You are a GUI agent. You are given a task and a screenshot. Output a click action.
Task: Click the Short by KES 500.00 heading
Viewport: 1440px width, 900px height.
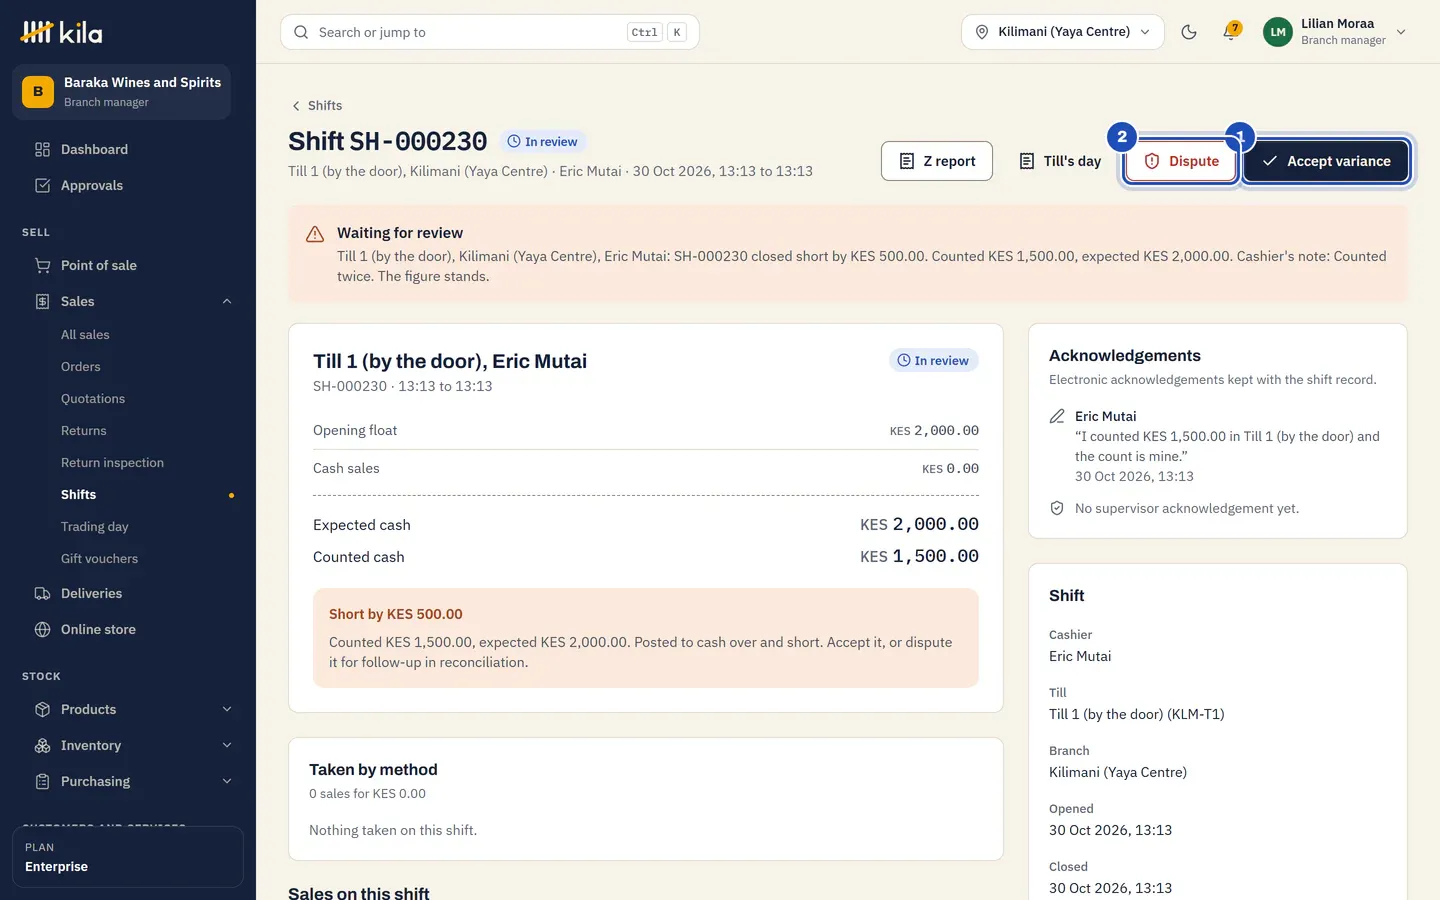tap(396, 615)
